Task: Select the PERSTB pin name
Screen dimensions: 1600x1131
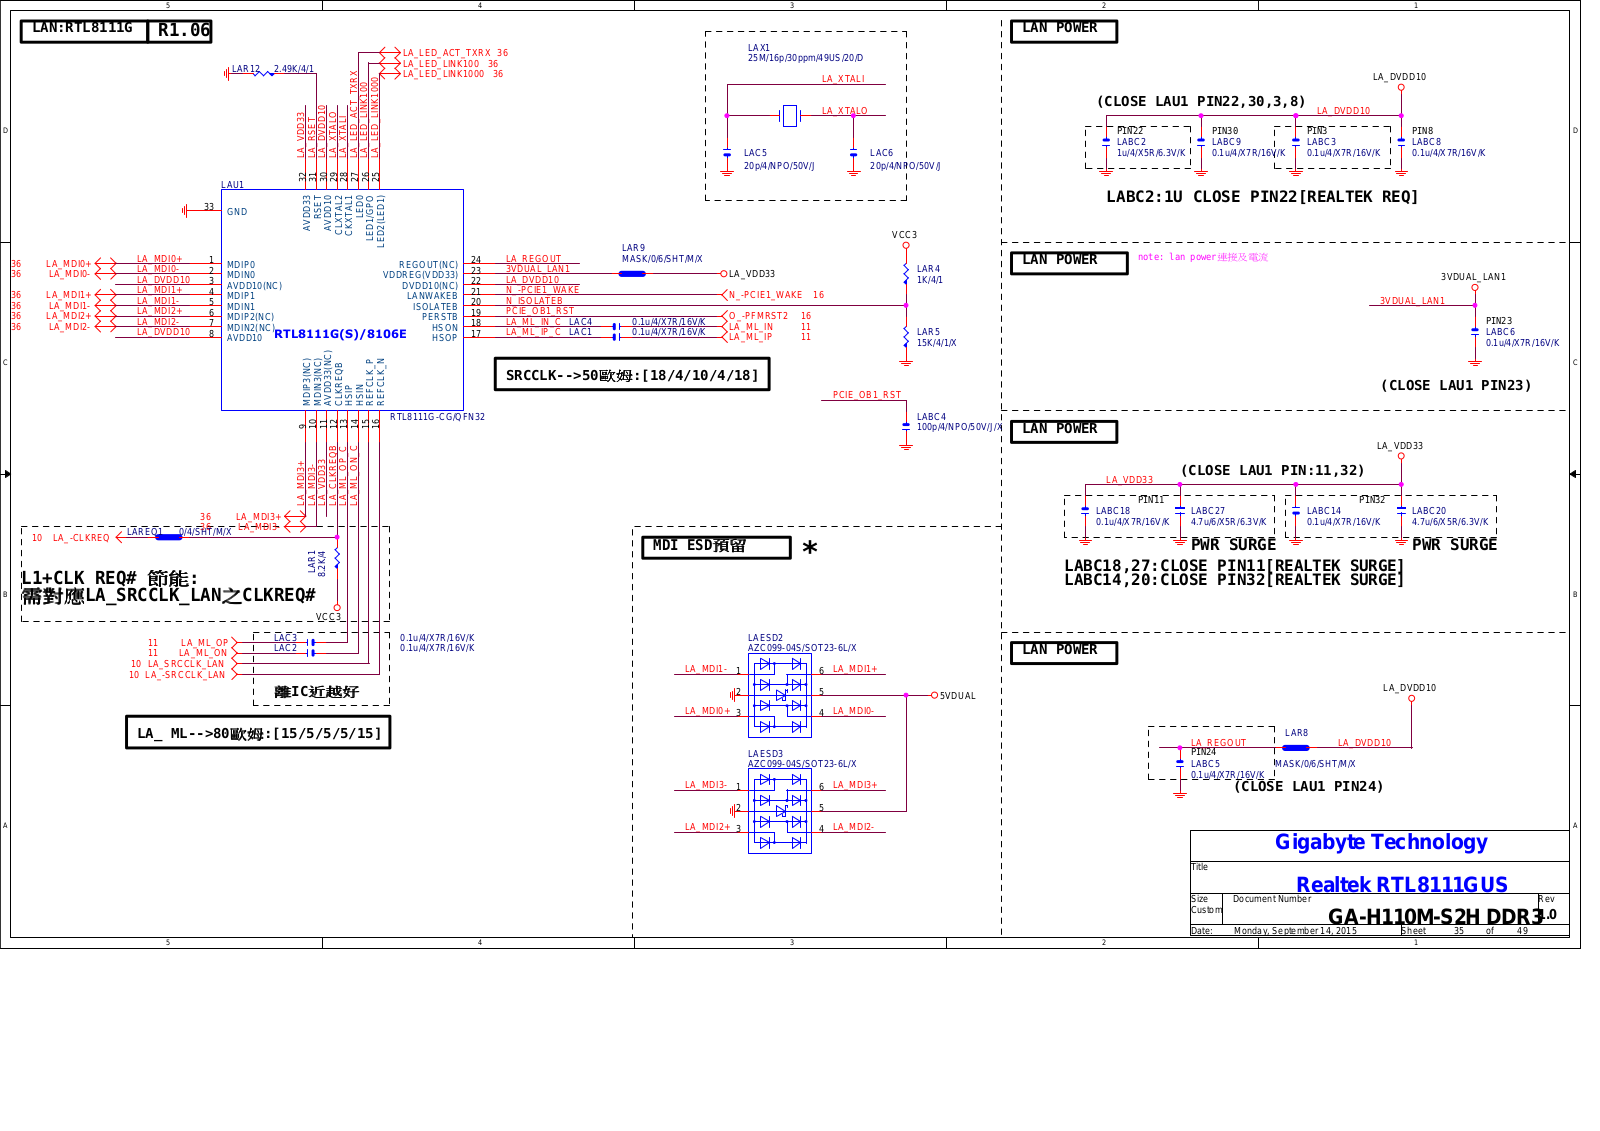Action: coord(440,317)
